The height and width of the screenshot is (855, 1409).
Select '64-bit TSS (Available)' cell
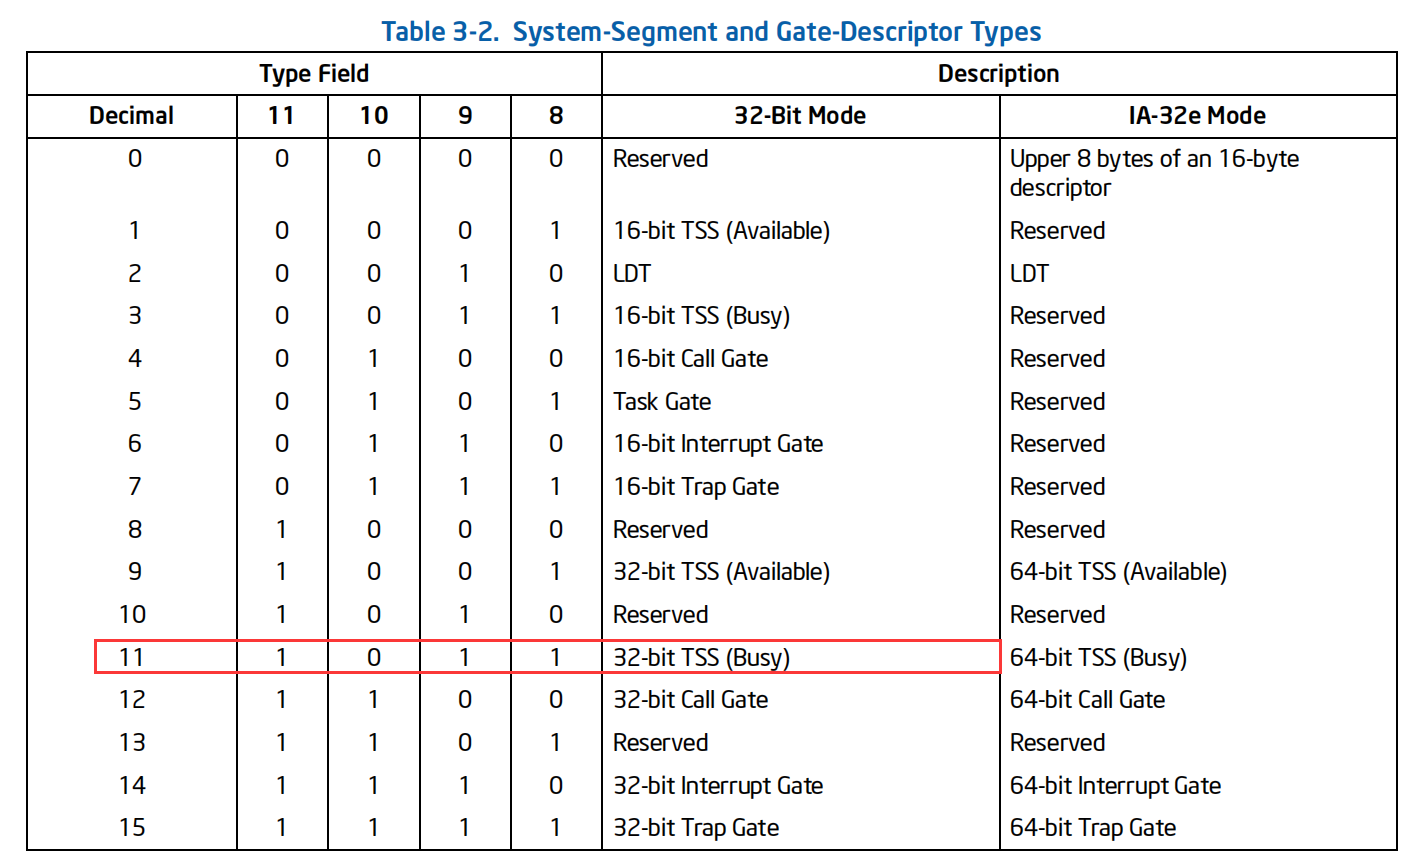[x=1118, y=572]
